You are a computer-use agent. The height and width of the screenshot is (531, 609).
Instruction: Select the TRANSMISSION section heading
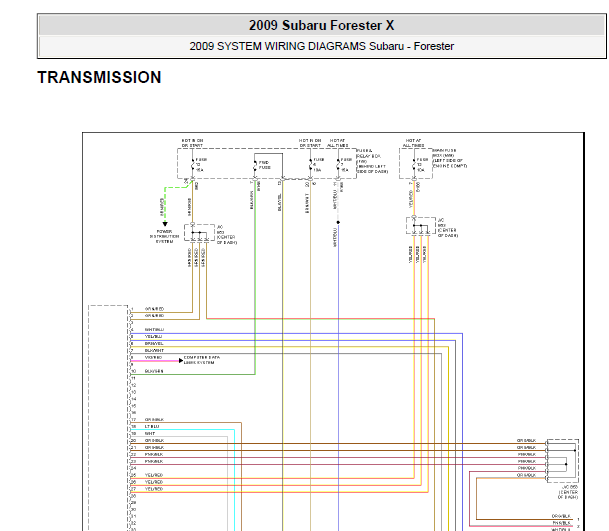pyautogui.click(x=99, y=77)
